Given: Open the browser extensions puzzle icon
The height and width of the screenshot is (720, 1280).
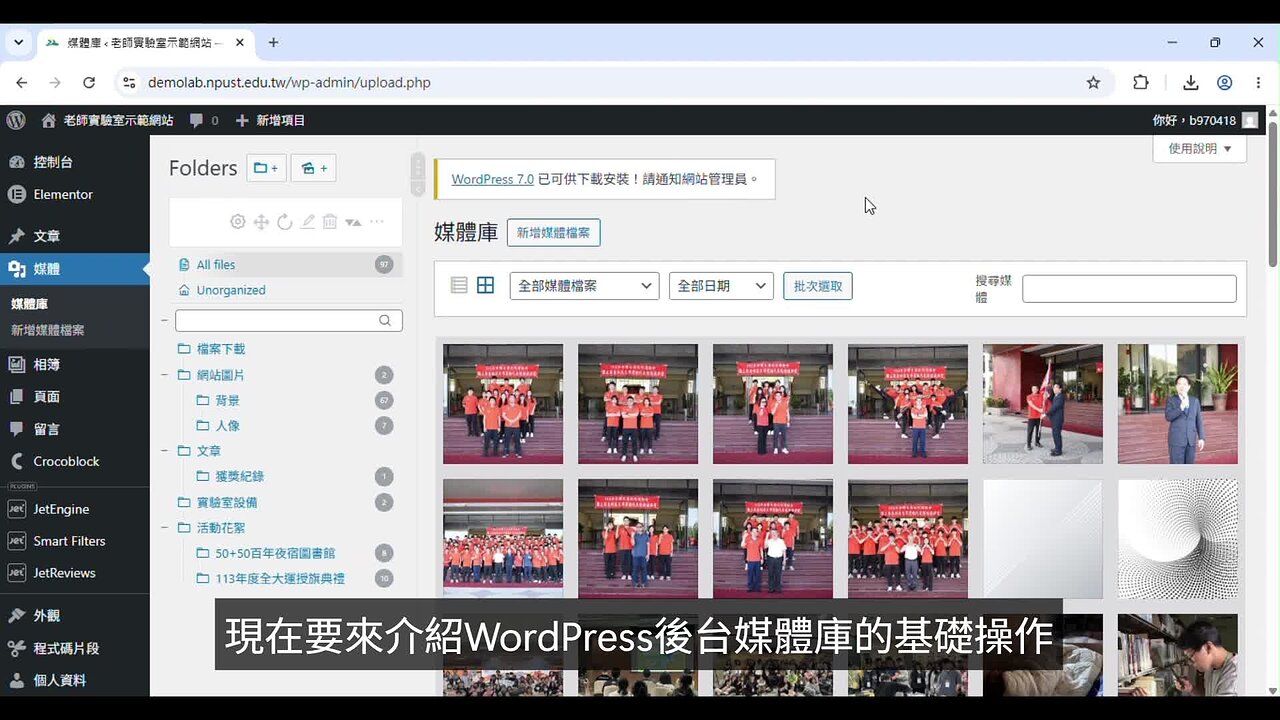Looking at the screenshot, I should (x=1141, y=83).
